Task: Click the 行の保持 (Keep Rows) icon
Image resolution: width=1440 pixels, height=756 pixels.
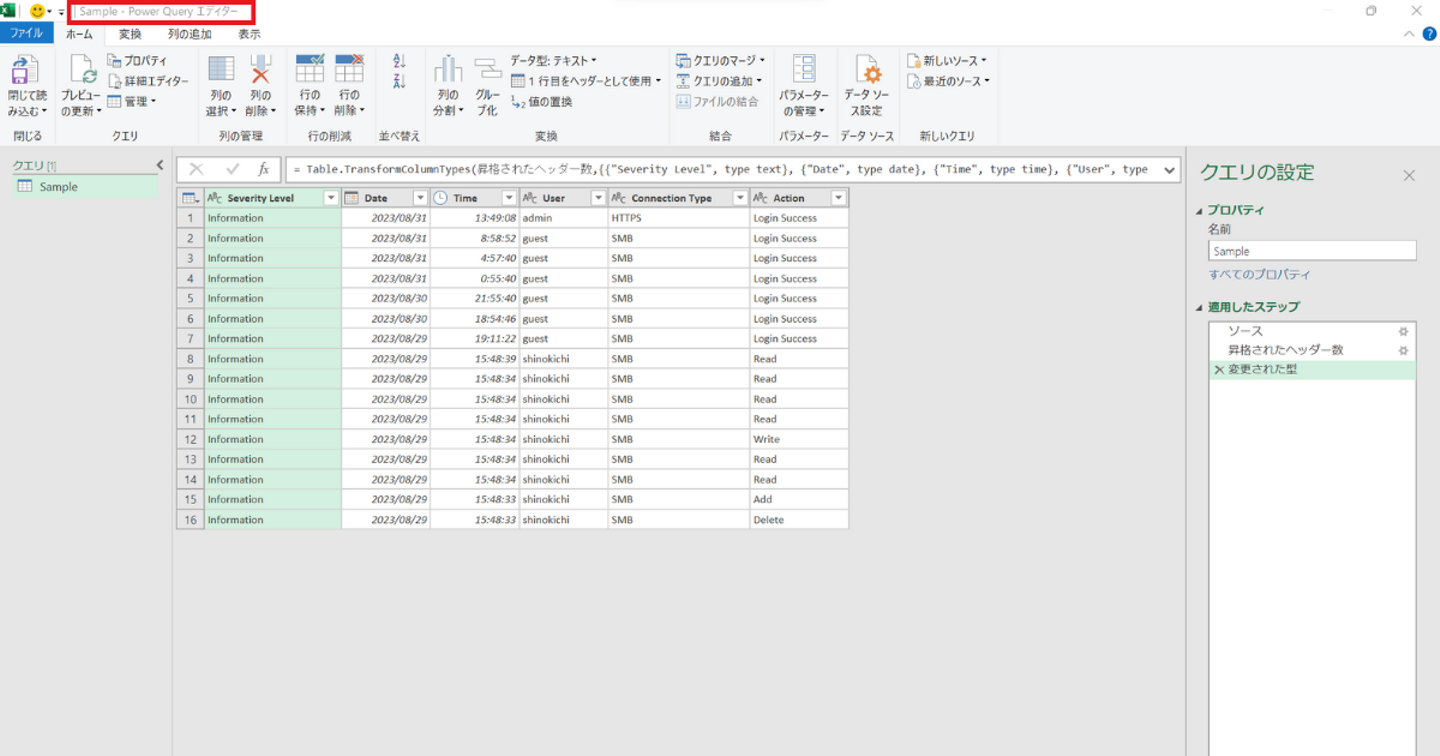Action: [309, 70]
